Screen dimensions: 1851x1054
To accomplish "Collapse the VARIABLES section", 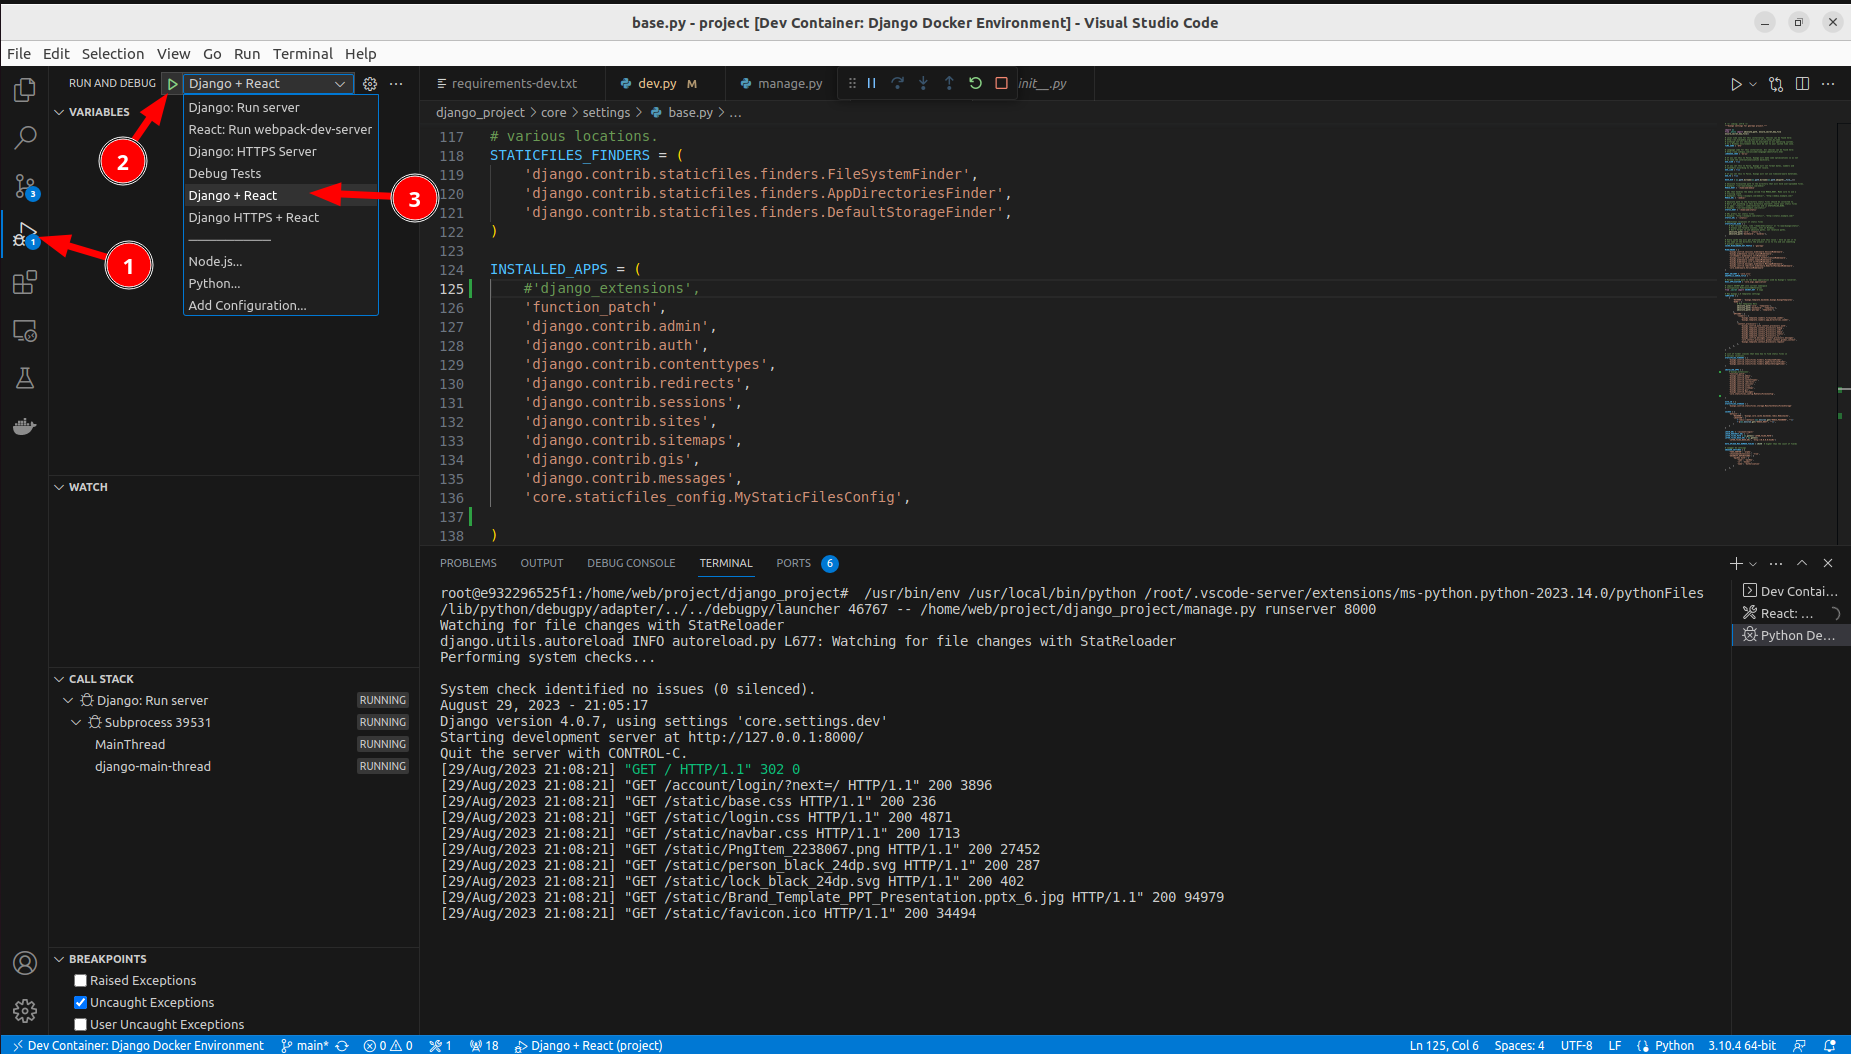I will tap(59, 112).
